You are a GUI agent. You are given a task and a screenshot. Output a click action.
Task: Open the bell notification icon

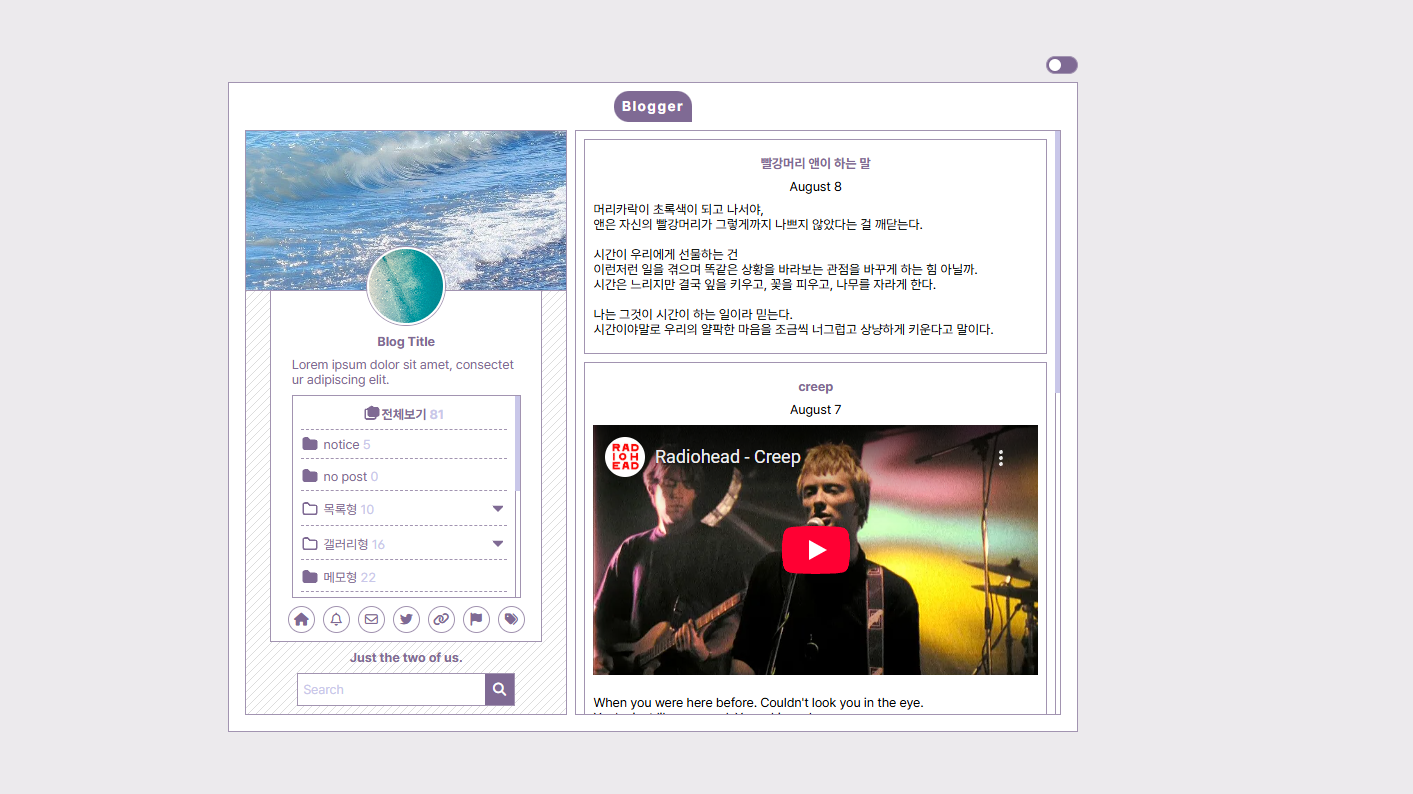pos(336,619)
